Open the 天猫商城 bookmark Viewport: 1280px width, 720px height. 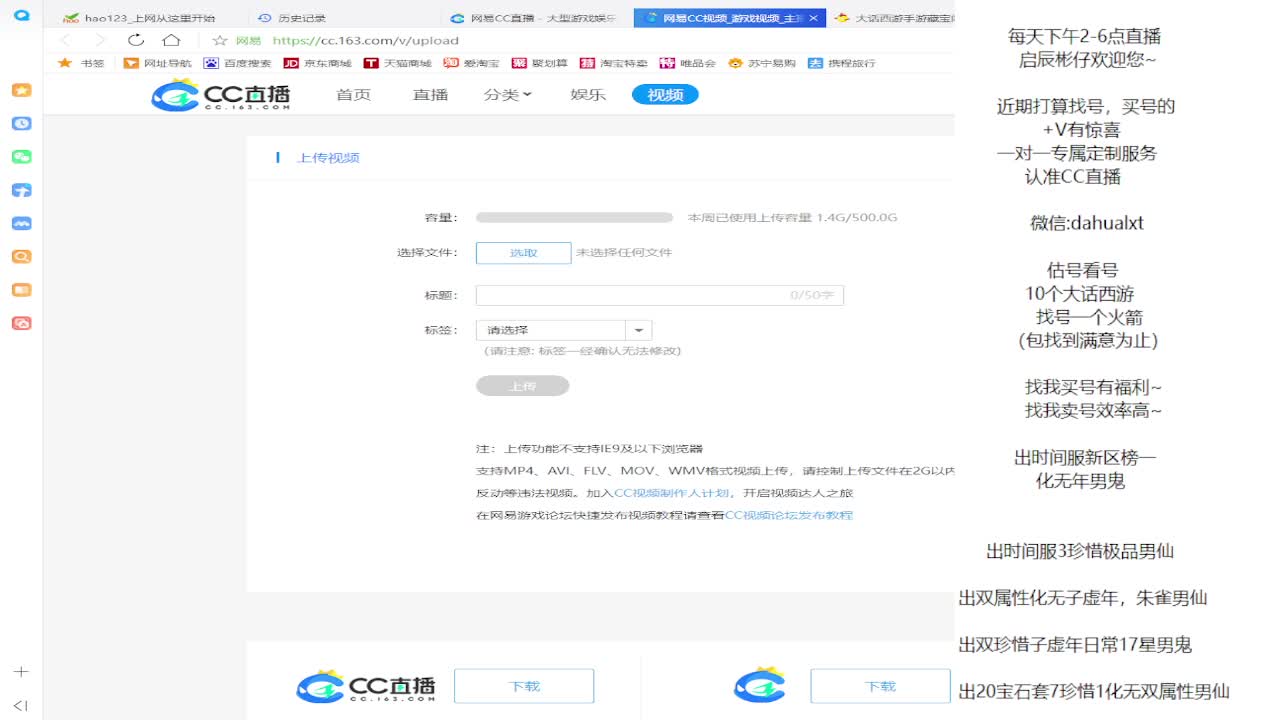[x=398, y=63]
